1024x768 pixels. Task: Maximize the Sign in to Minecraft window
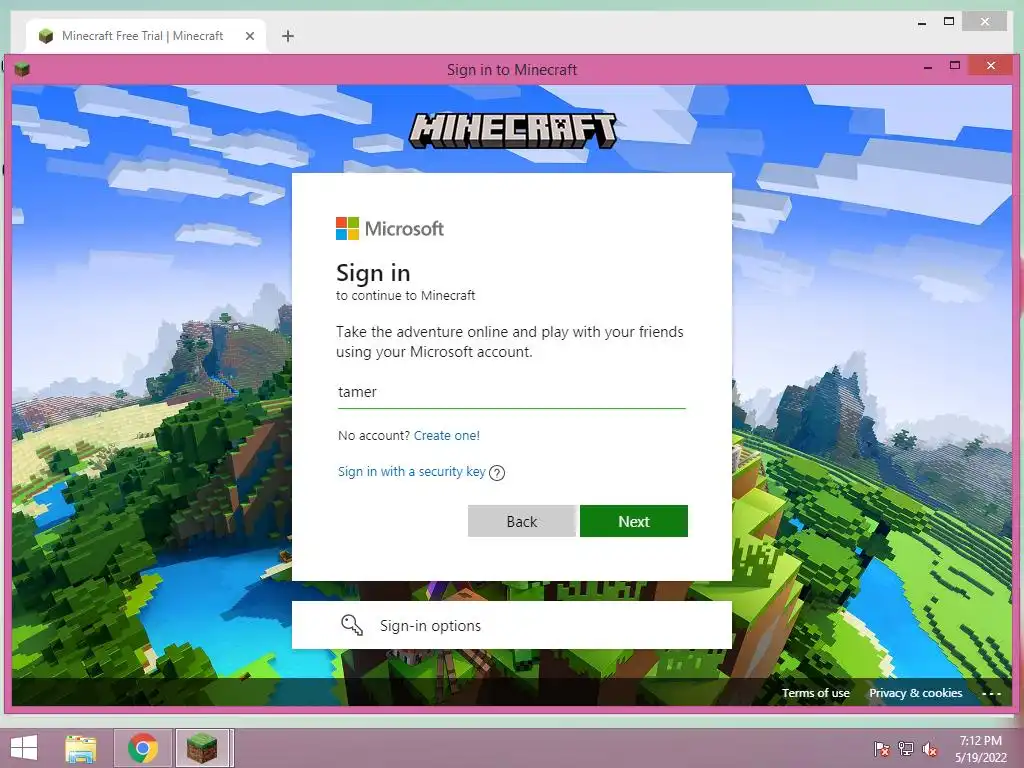pyautogui.click(x=955, y=65)
